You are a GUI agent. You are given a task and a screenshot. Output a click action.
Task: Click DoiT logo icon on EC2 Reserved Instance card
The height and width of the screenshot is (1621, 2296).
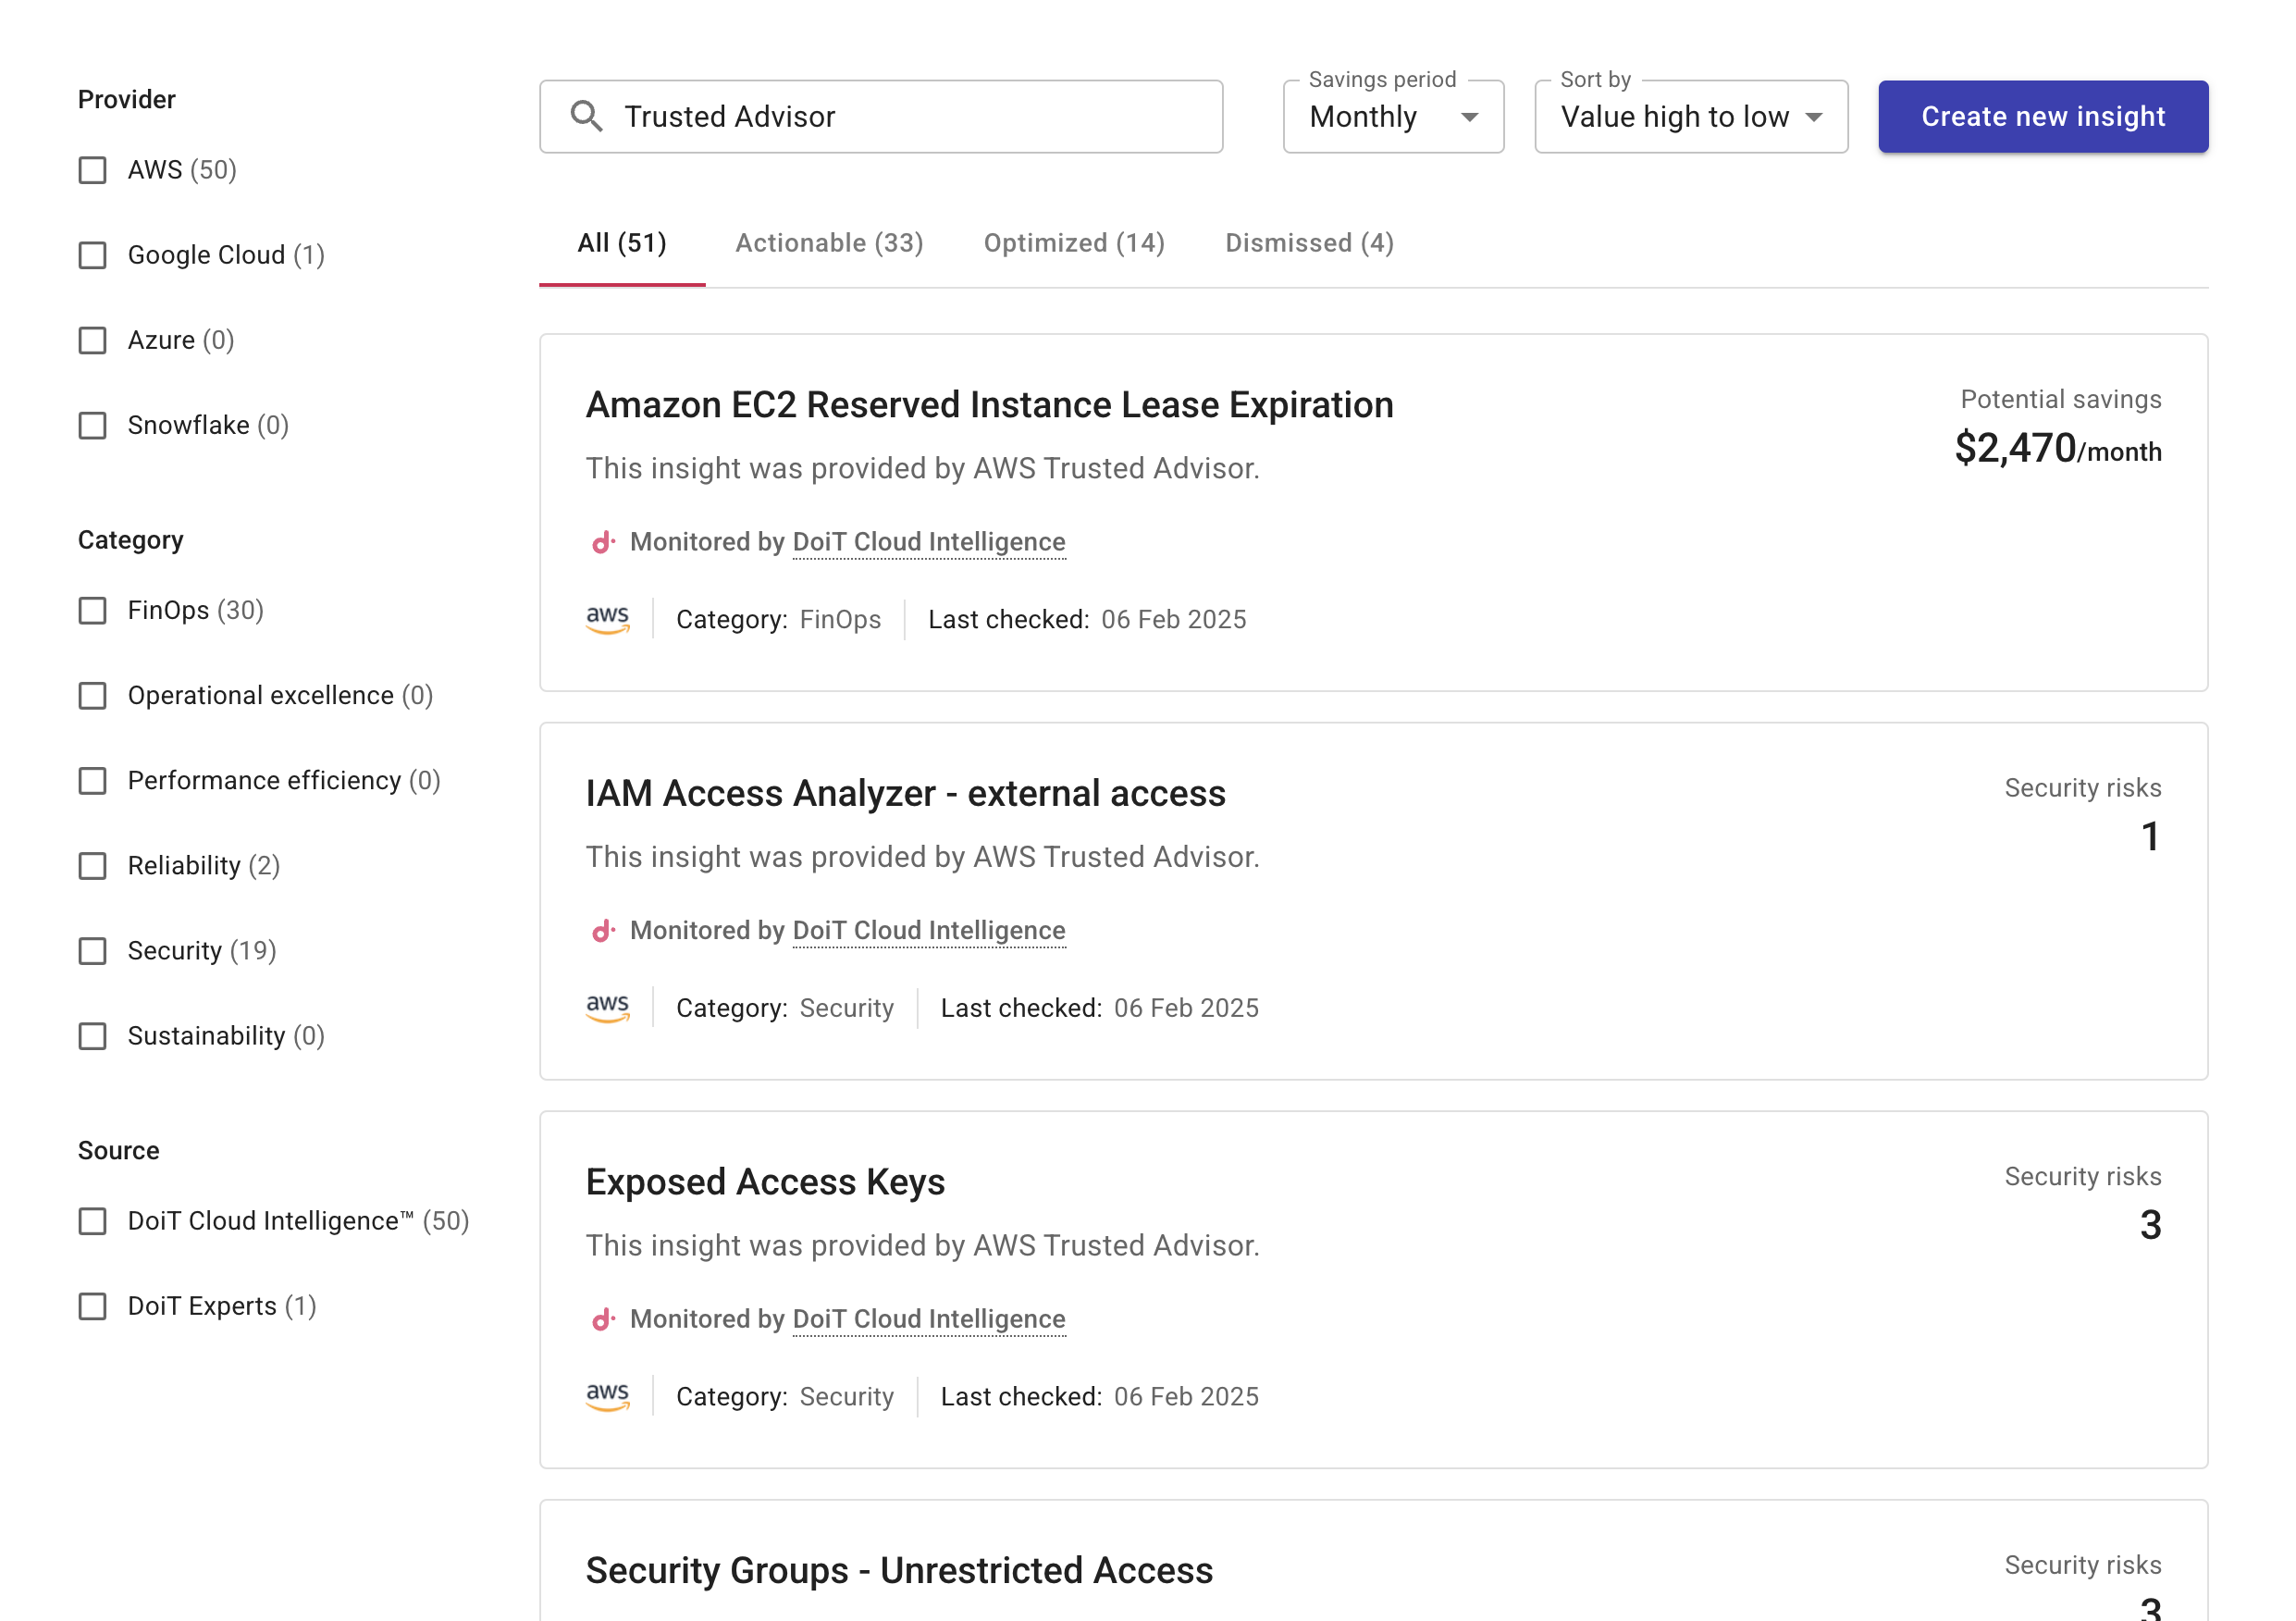point(603,542)
